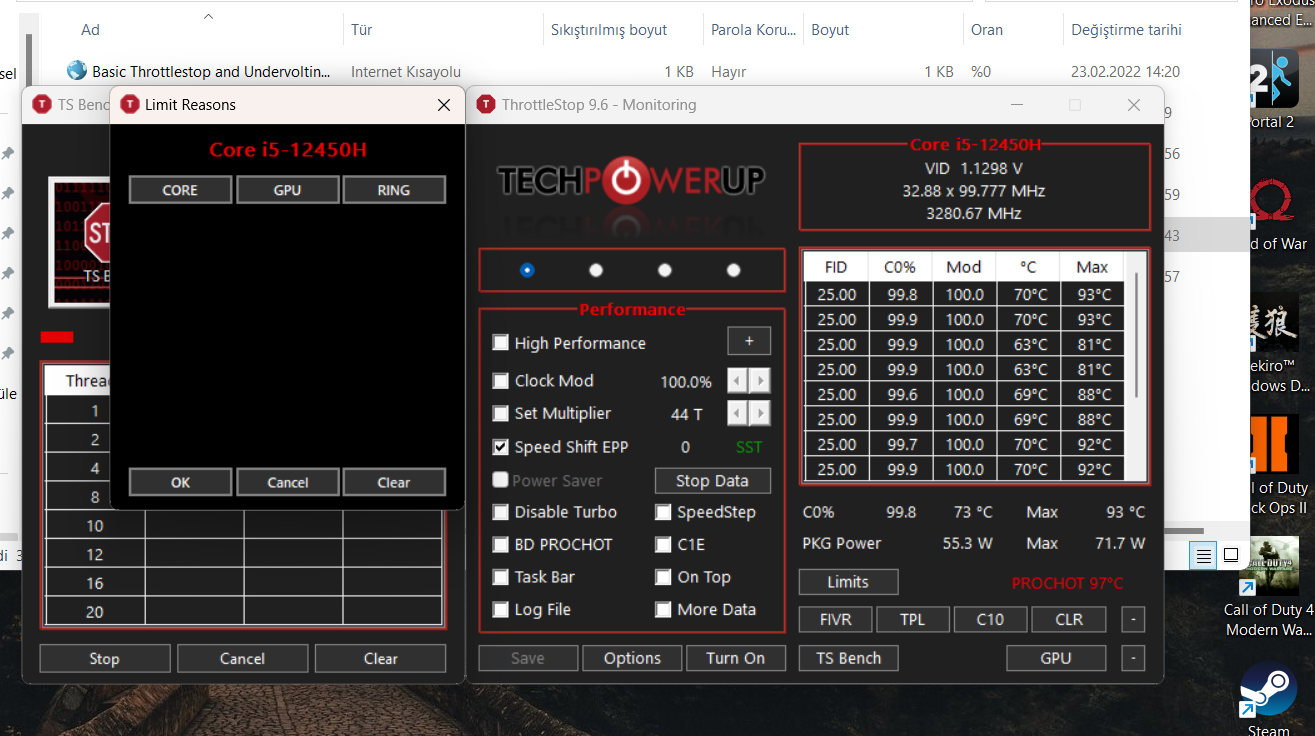Screen dimensions: 1315x736
Task: Raise Set Multiplier with the right arrow
Action: tap(760, 413)
